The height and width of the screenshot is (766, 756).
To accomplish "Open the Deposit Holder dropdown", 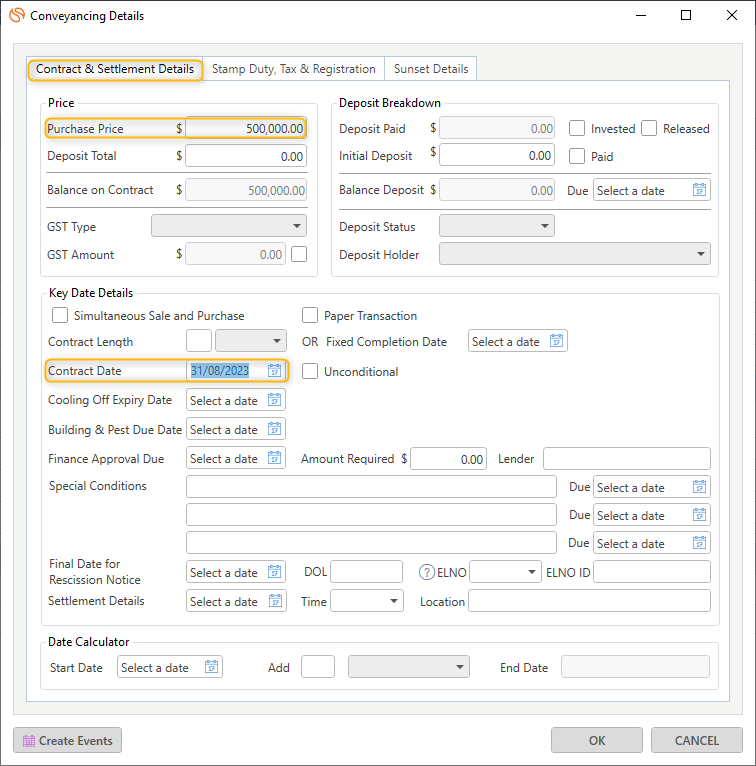I will pos(575,254).
